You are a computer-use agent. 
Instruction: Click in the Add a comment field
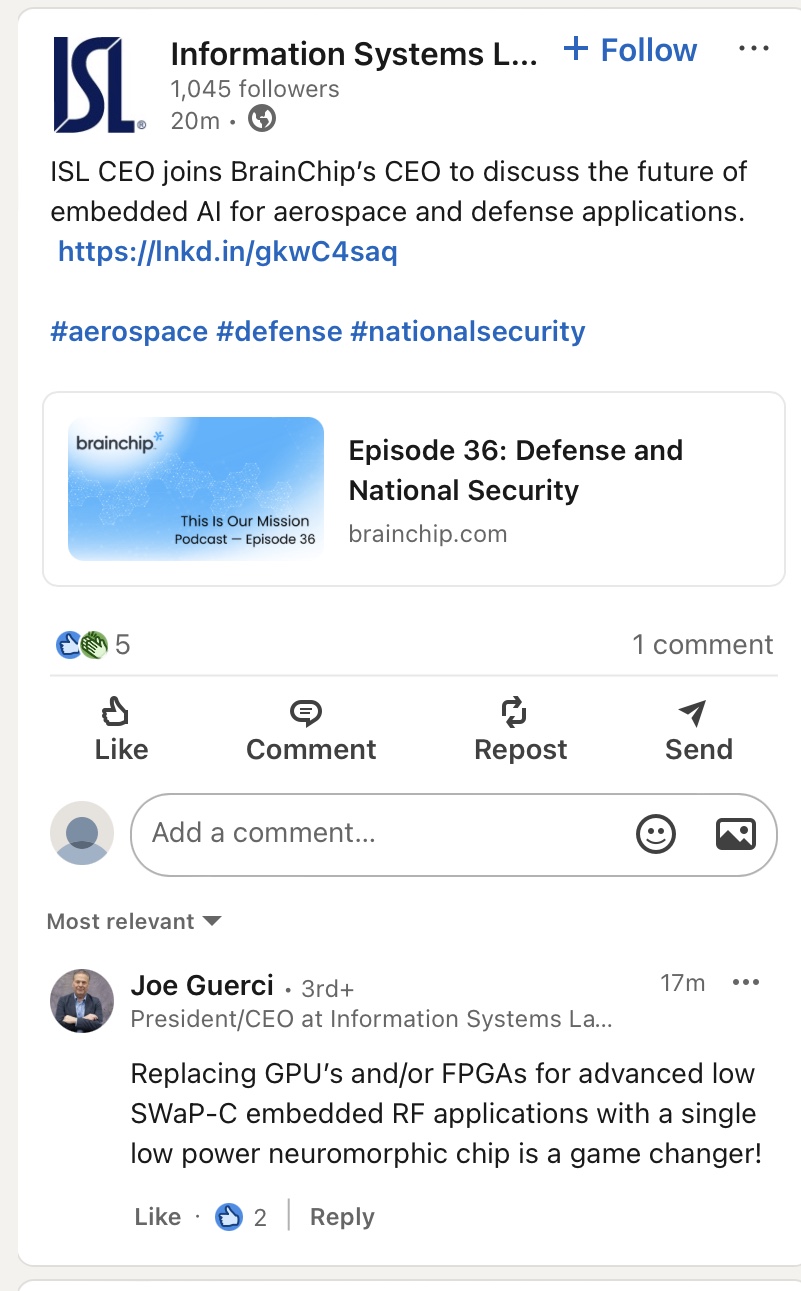[x=380, y=834]
